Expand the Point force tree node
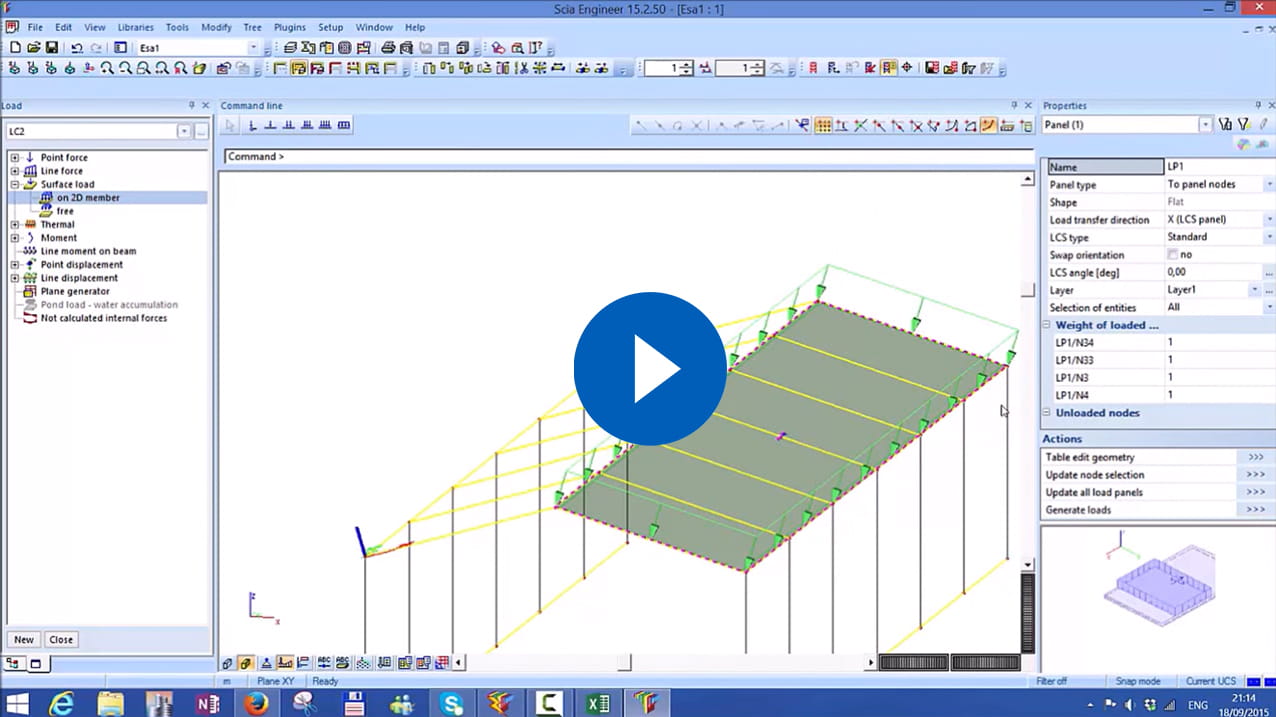1276x717 pixels. pyautogui.click(x=15, y=158)
